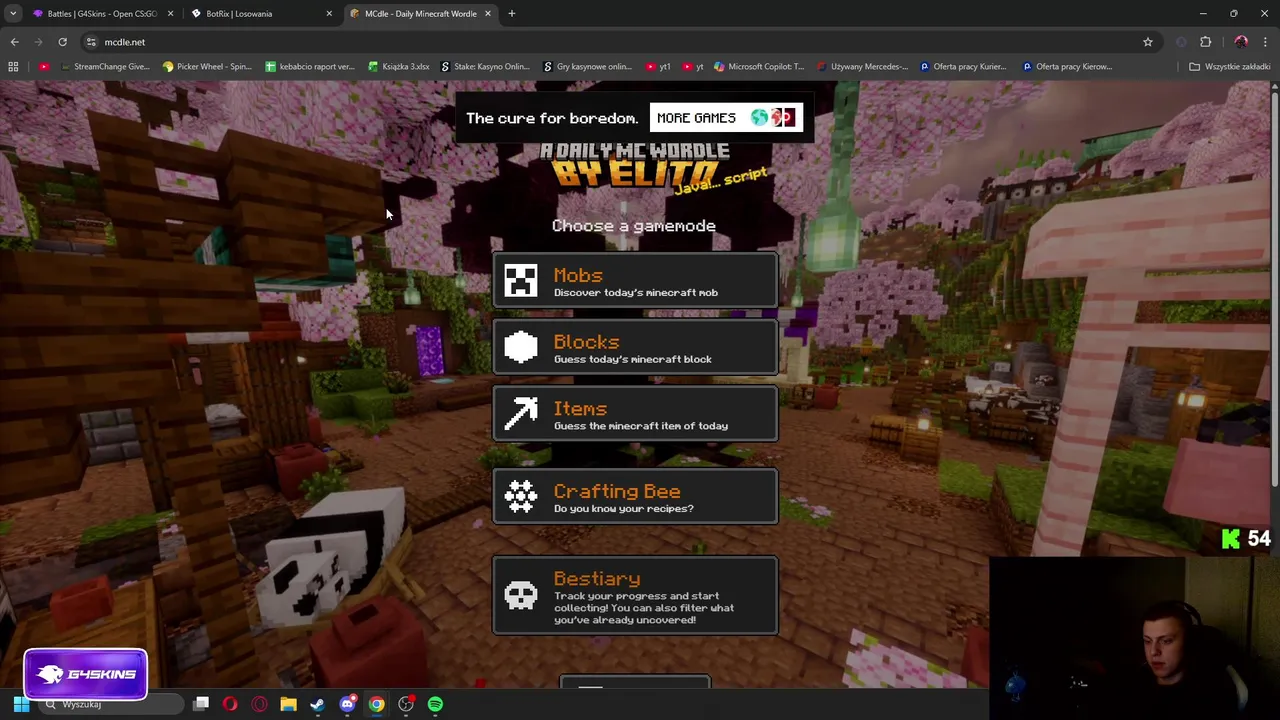
Task: Switch to Chrome on the taskbar
Action: point(376,705)
